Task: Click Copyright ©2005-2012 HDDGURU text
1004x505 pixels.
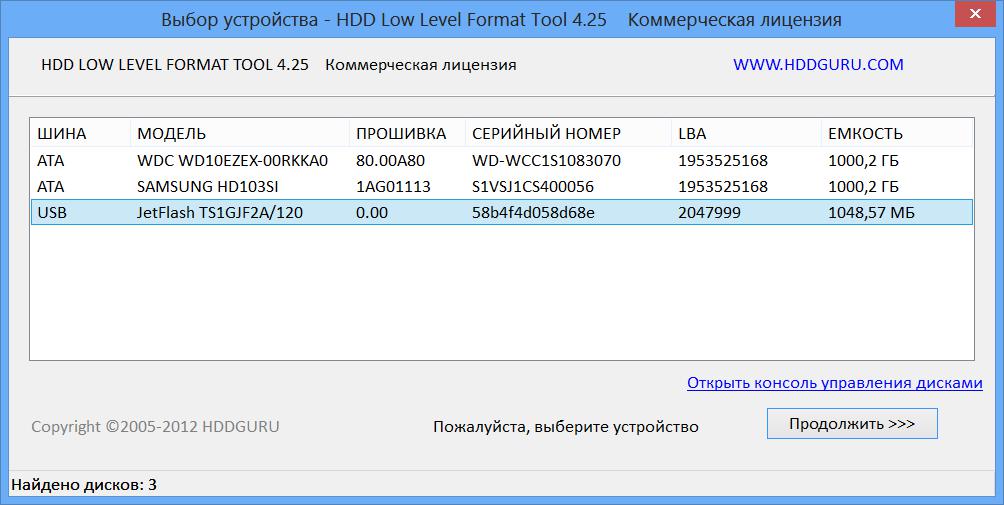Action: pyautogui.click(x=156, y=426)
